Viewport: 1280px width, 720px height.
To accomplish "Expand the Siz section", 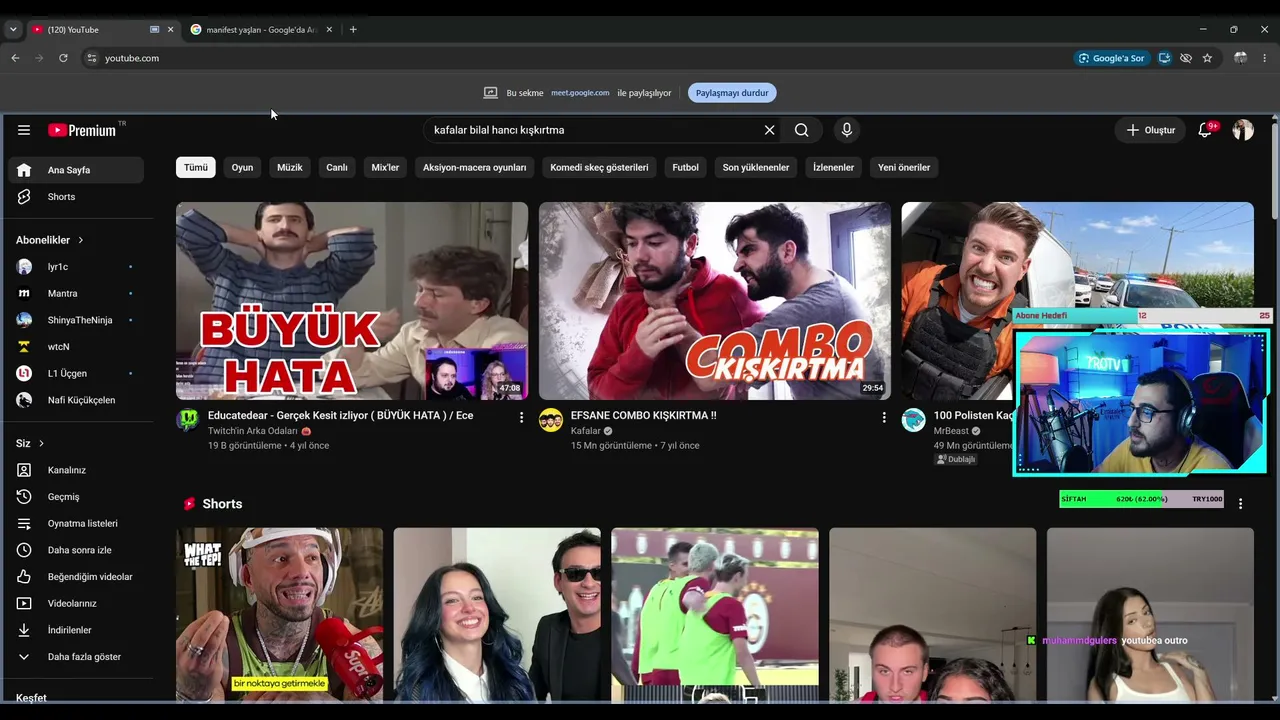I will 30,443.
